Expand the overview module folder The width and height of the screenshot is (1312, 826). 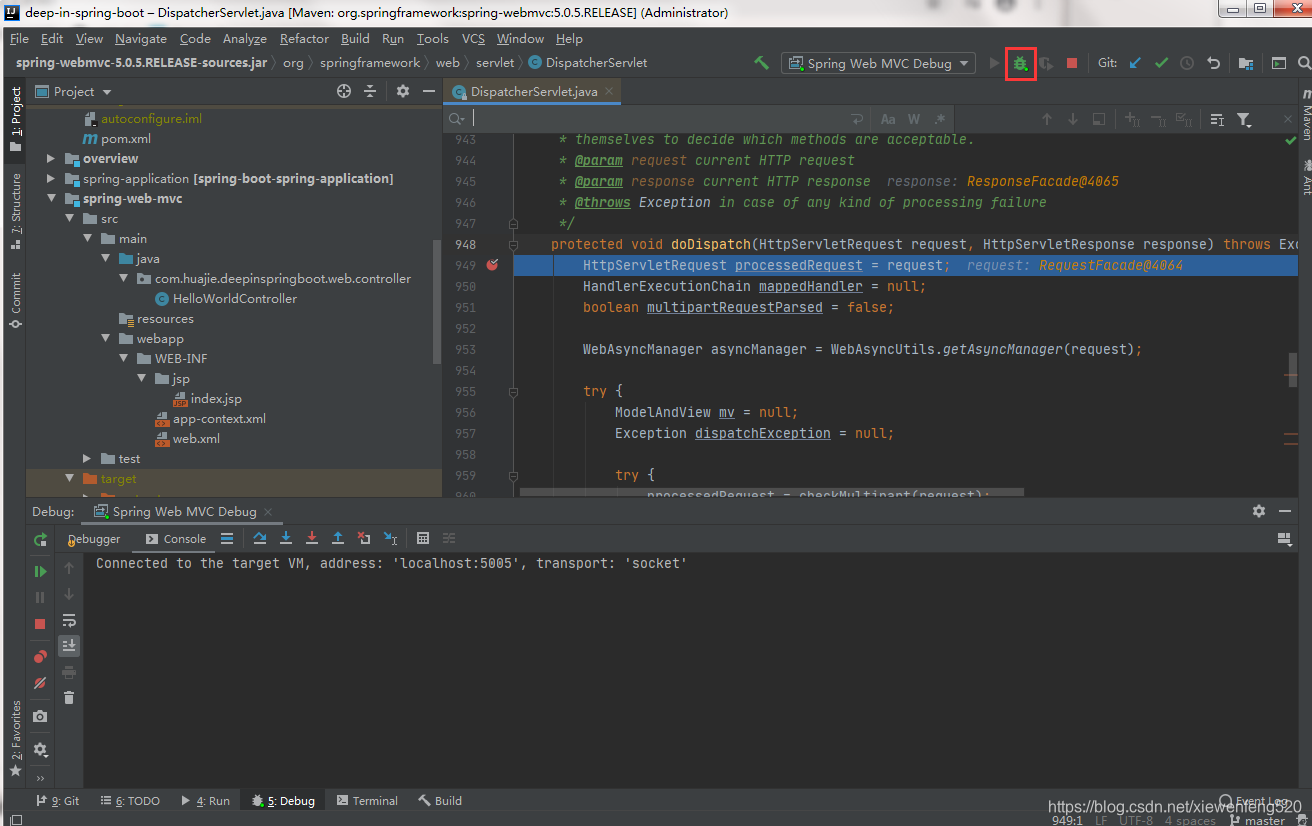pos(51,159)
